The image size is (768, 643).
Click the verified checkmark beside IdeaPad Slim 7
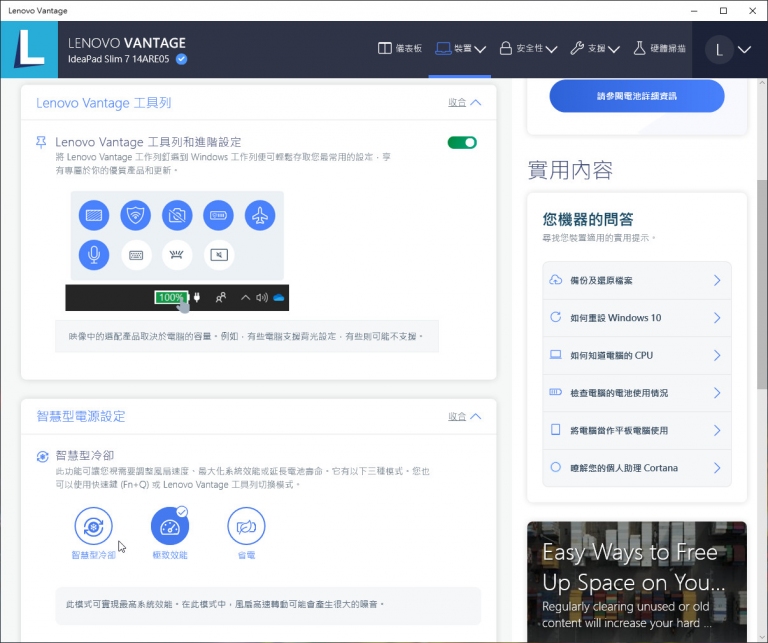(x=181, y=59)
